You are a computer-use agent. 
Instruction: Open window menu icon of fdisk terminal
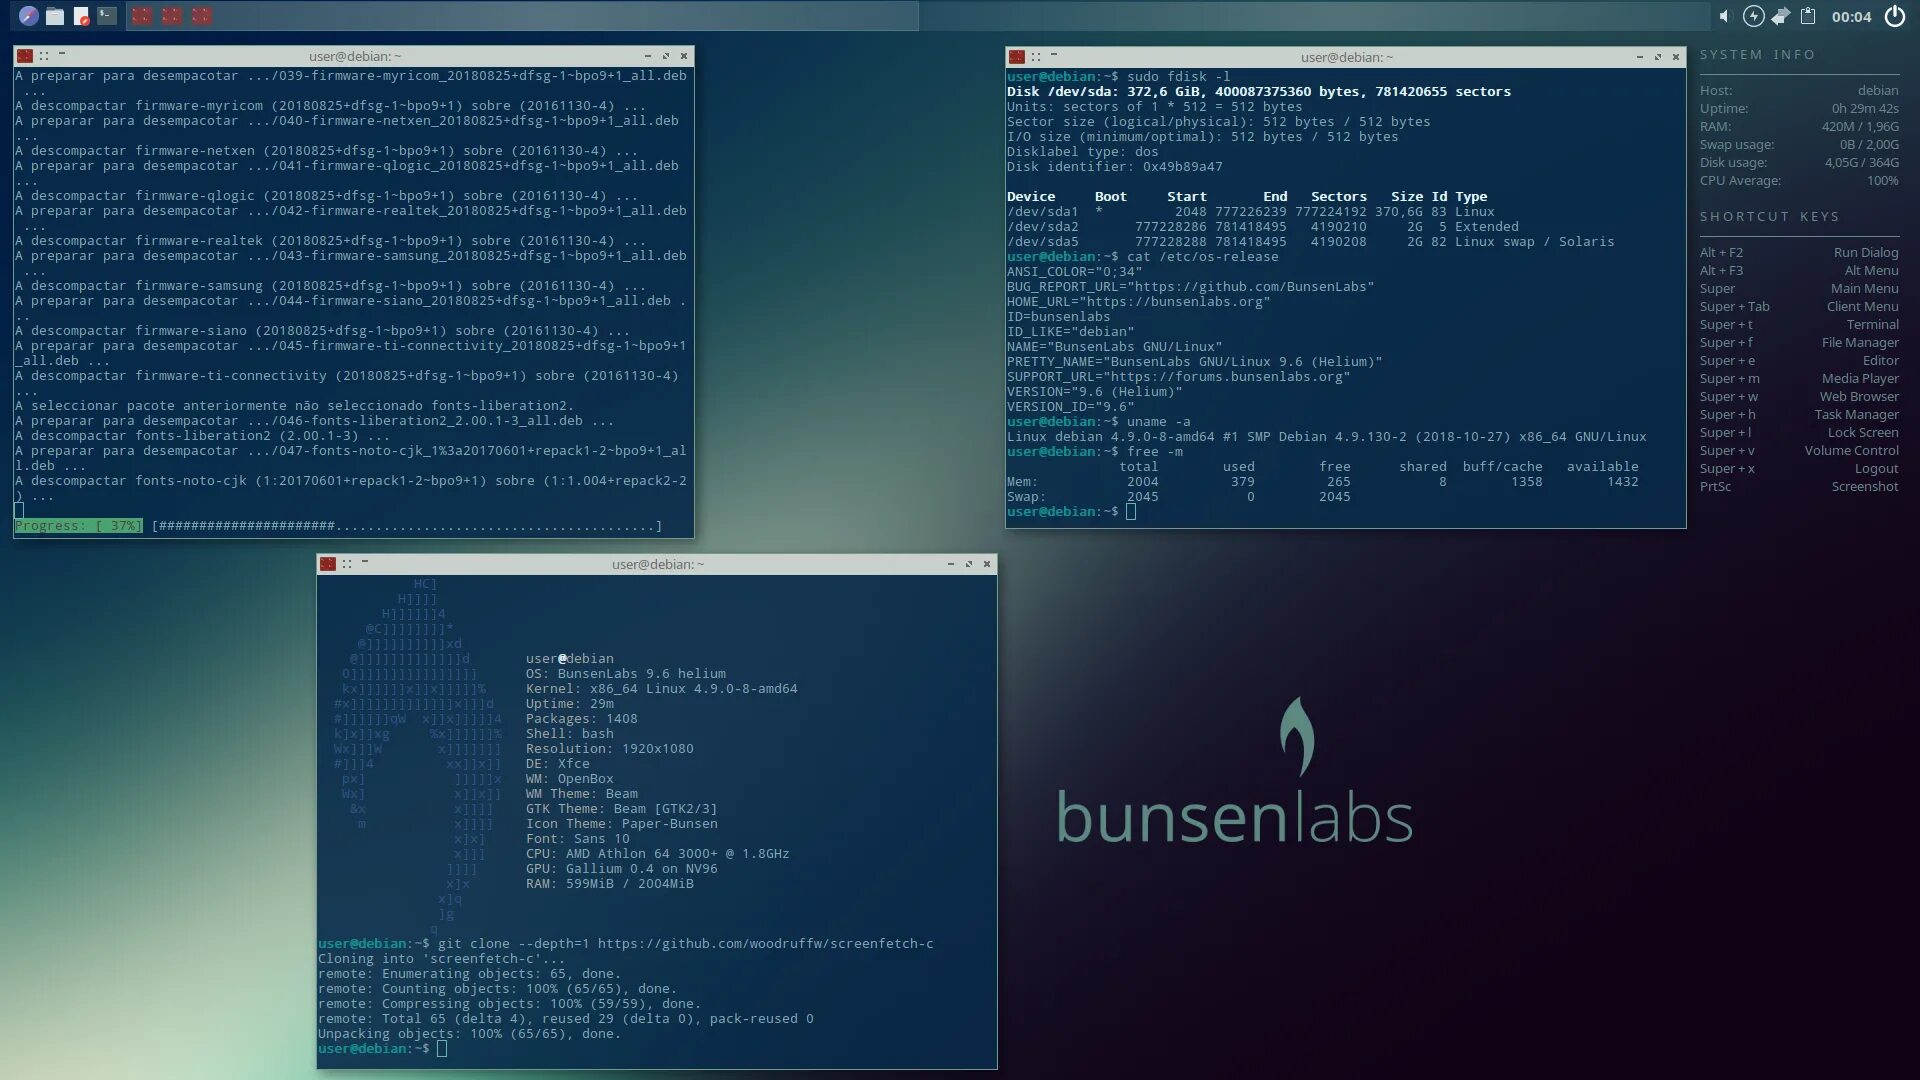point(1017,57)
